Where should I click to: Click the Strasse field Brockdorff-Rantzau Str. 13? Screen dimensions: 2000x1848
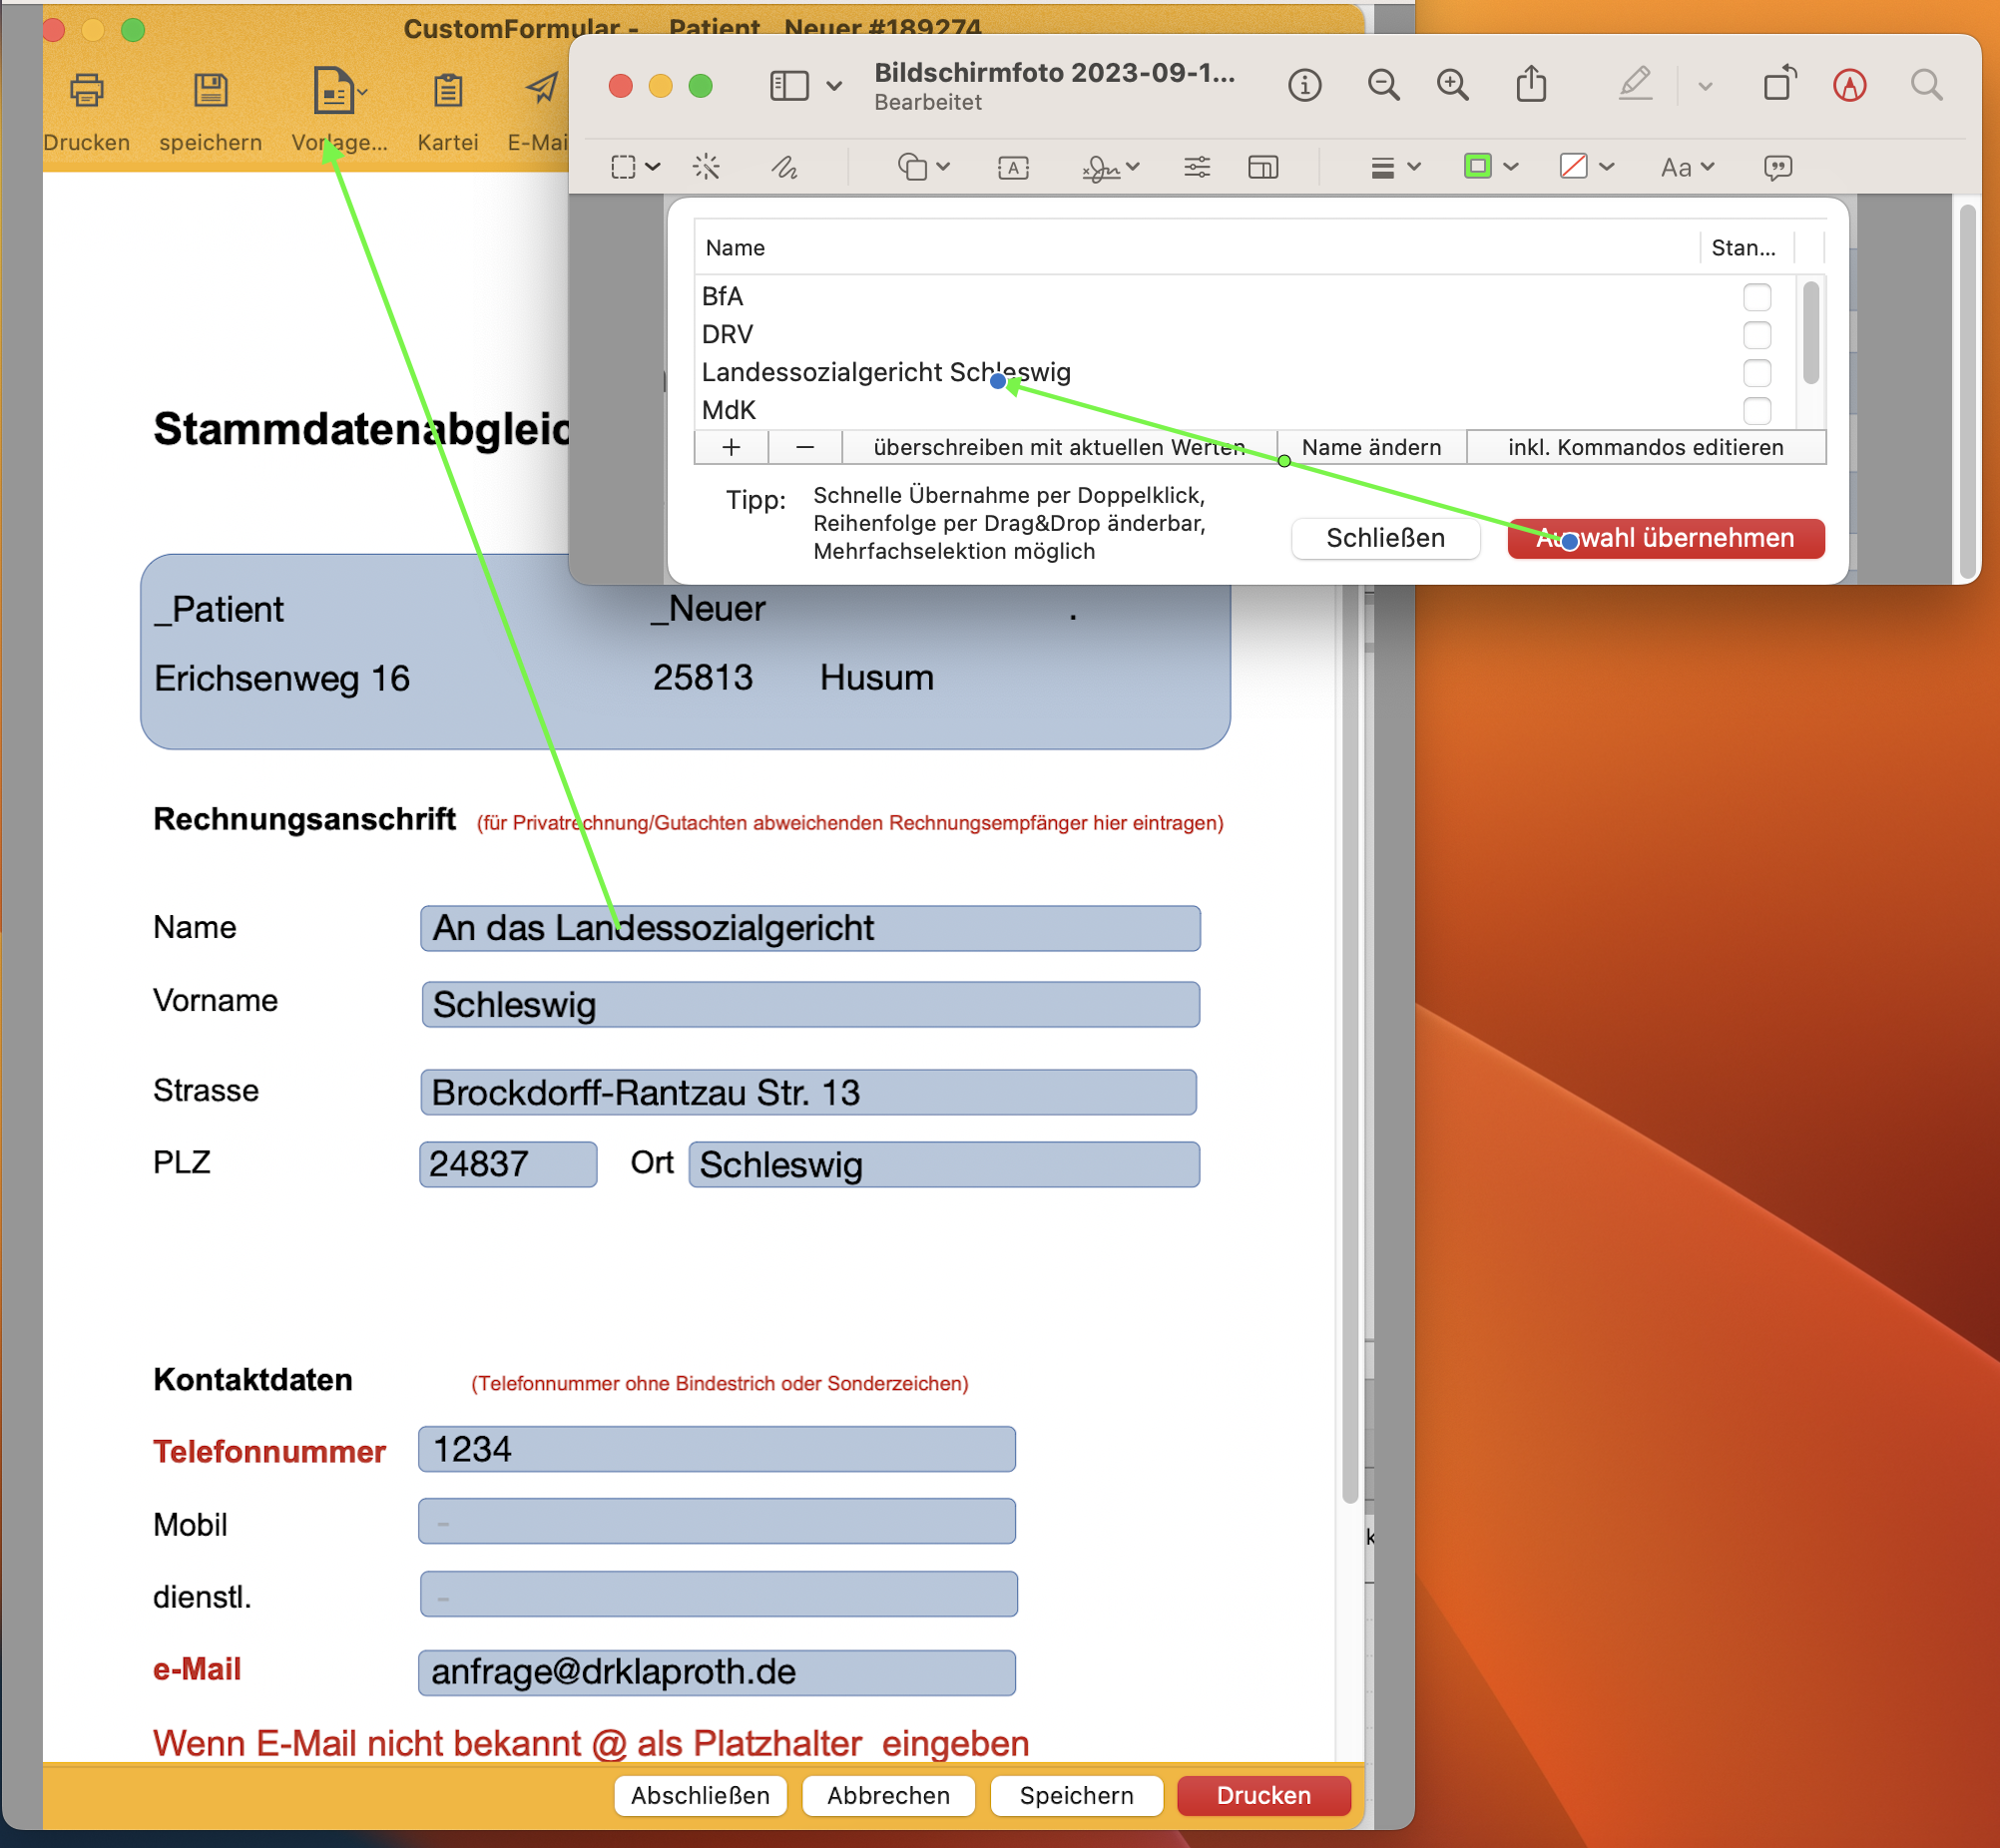click(x=808, y=1092)
